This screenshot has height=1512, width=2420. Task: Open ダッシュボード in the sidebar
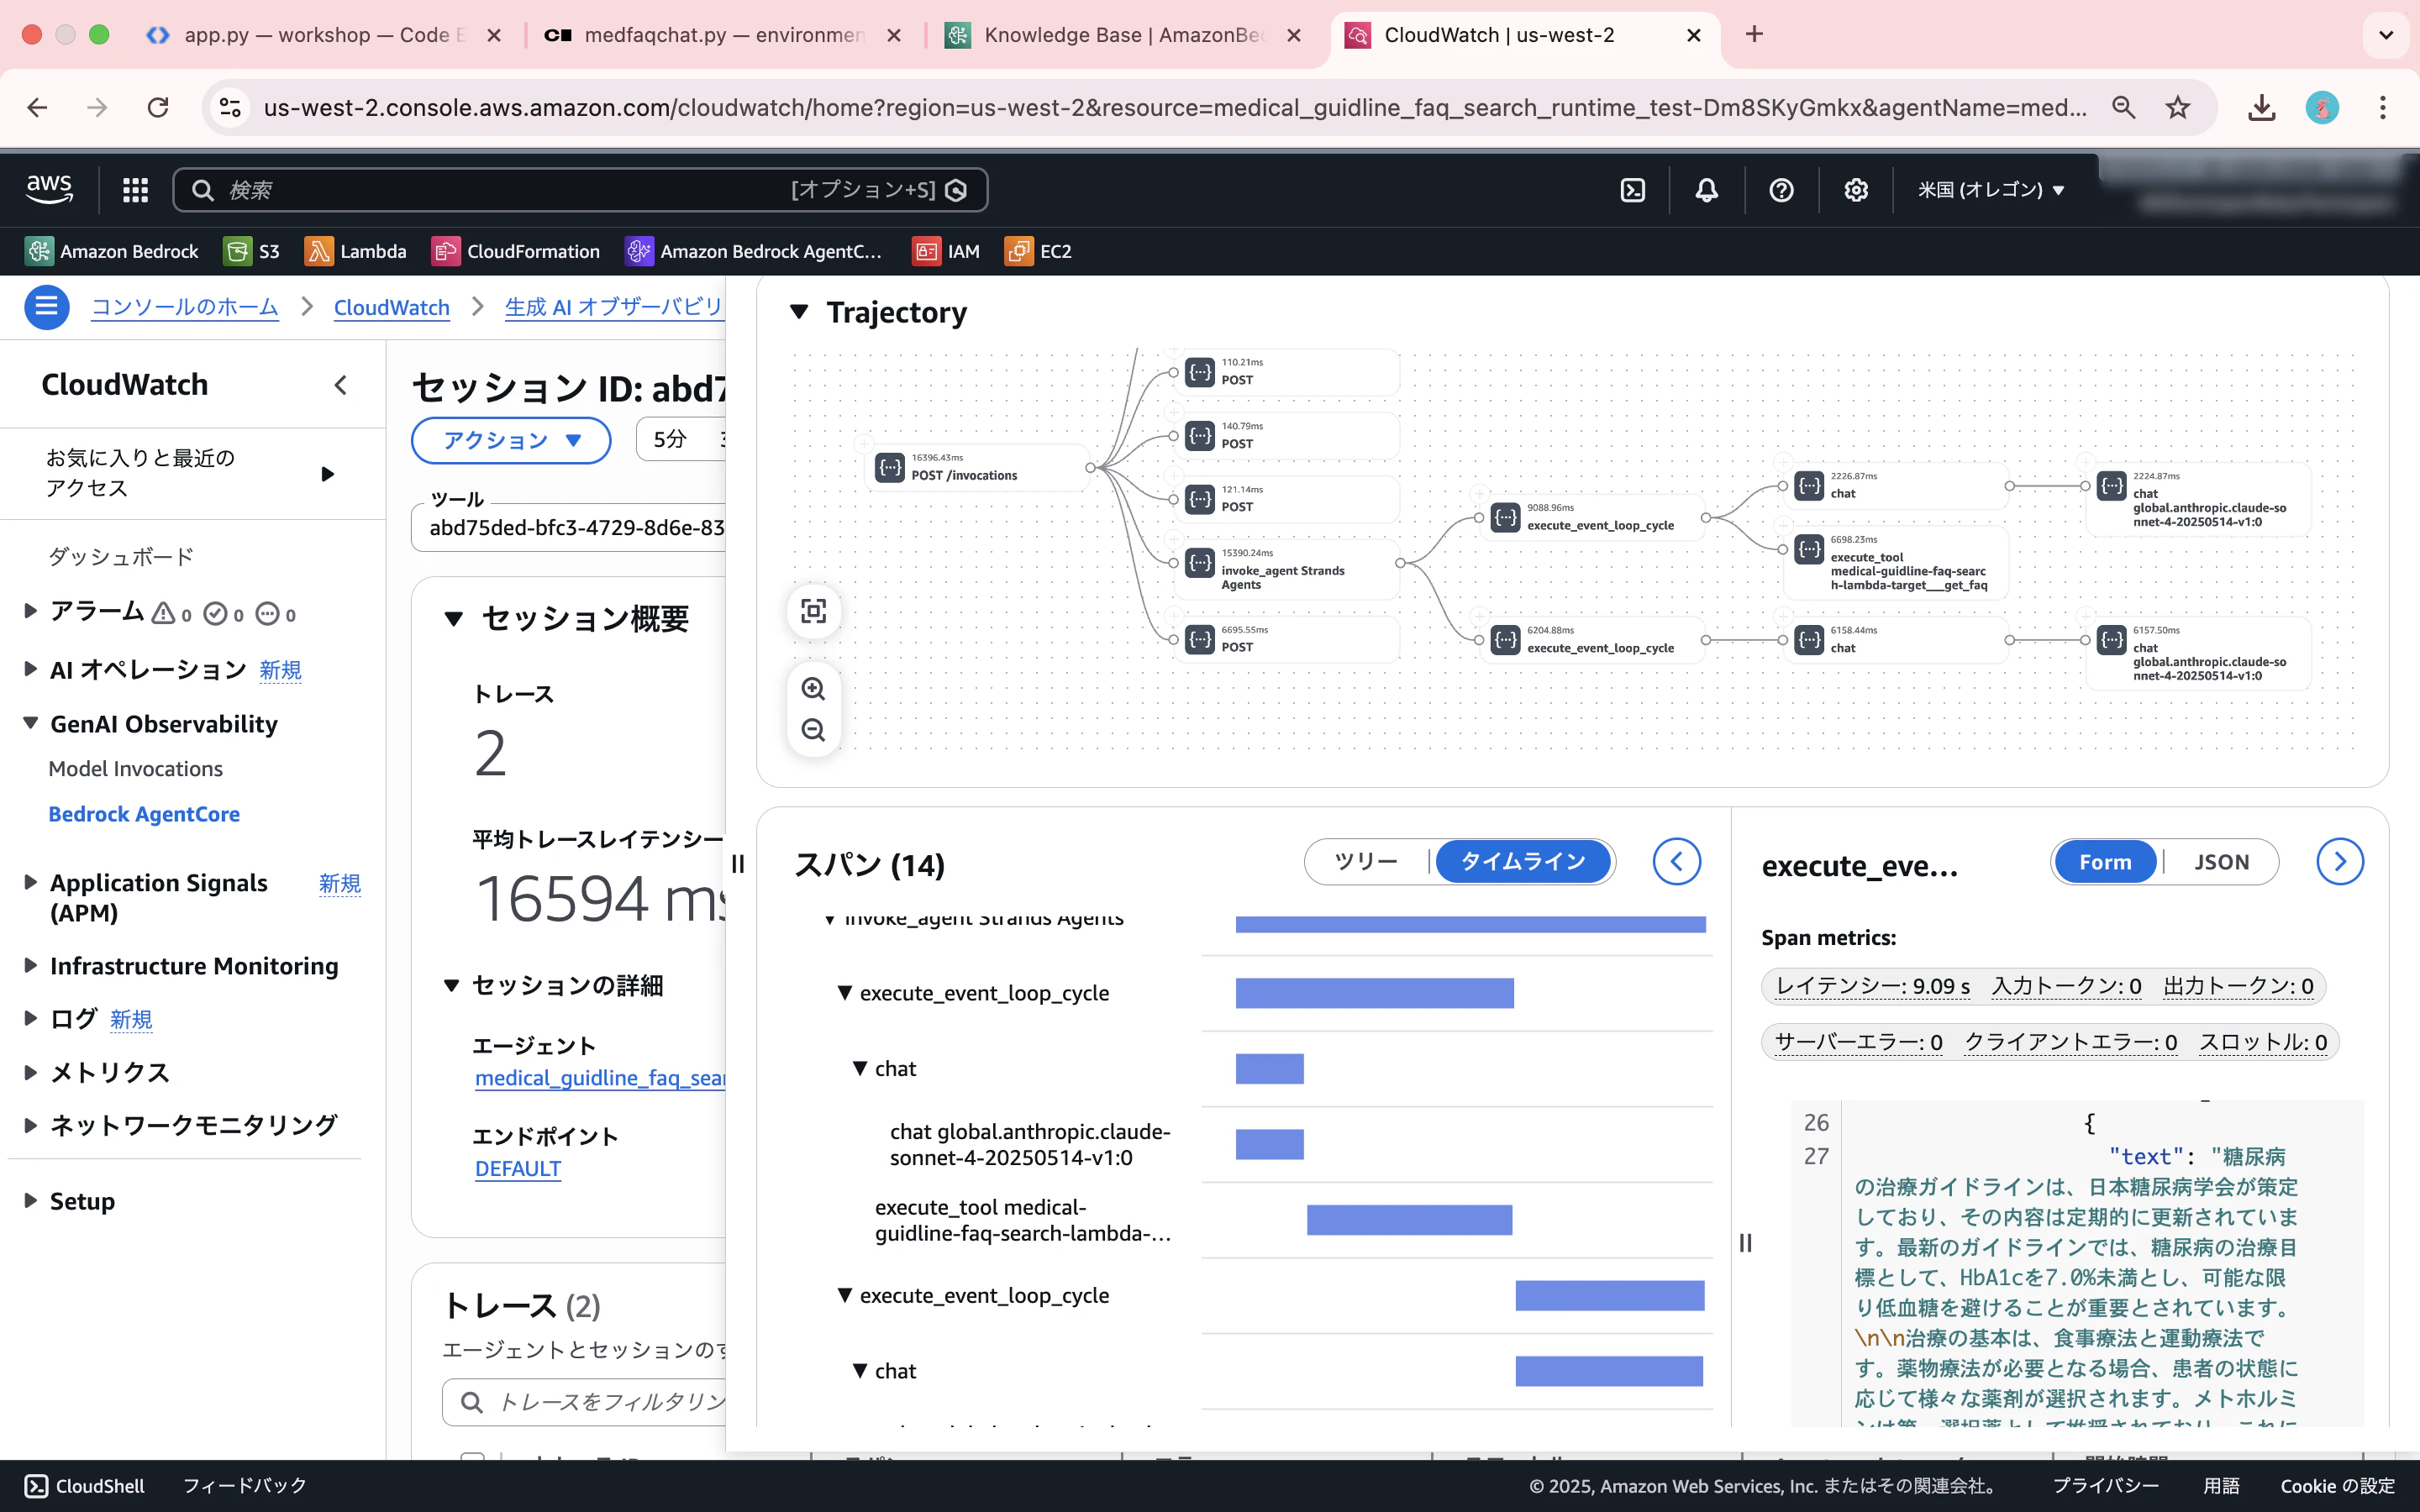121,556
